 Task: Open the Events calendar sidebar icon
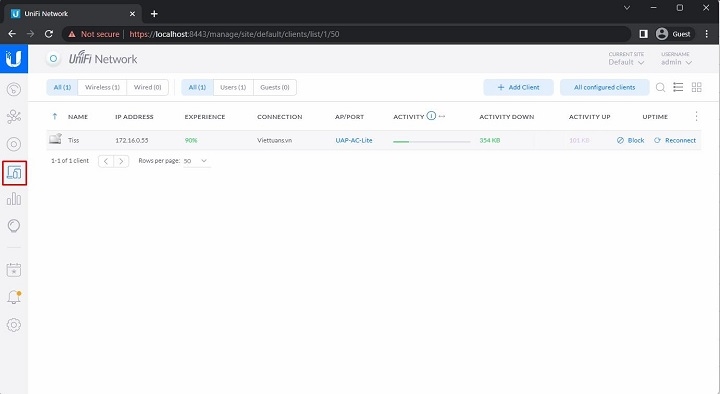click(14, 270)
